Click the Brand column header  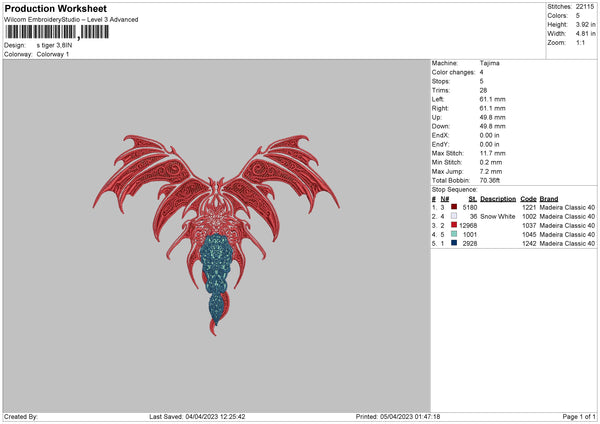(549, 198)
